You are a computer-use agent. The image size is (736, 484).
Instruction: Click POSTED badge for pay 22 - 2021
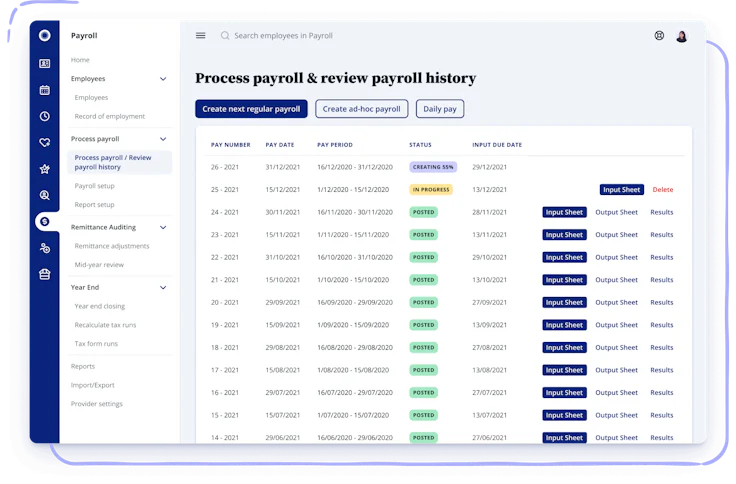pos(423,257)
